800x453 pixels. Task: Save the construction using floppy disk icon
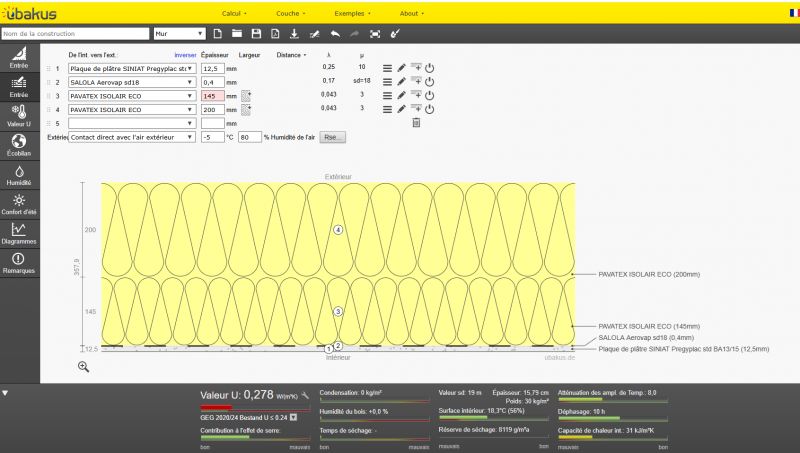(x=256, y=34)
